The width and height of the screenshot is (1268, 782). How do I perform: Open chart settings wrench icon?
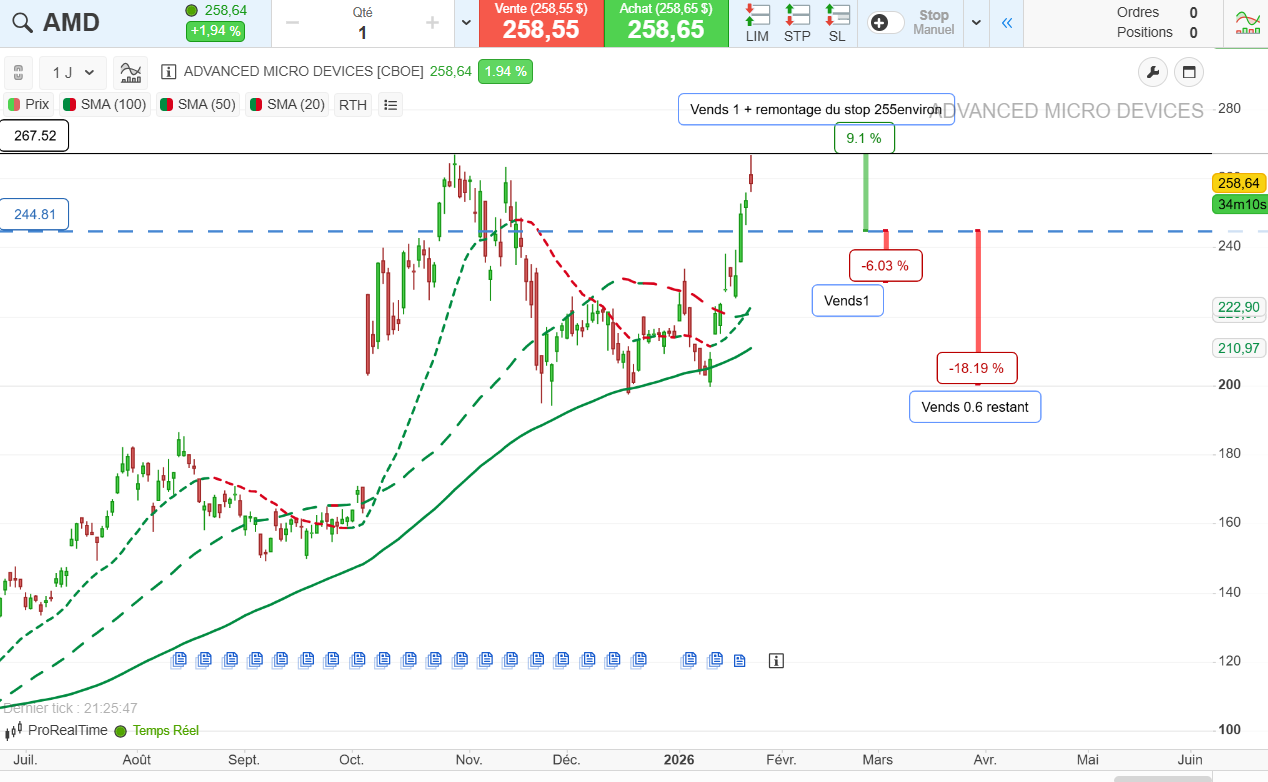1153,72
